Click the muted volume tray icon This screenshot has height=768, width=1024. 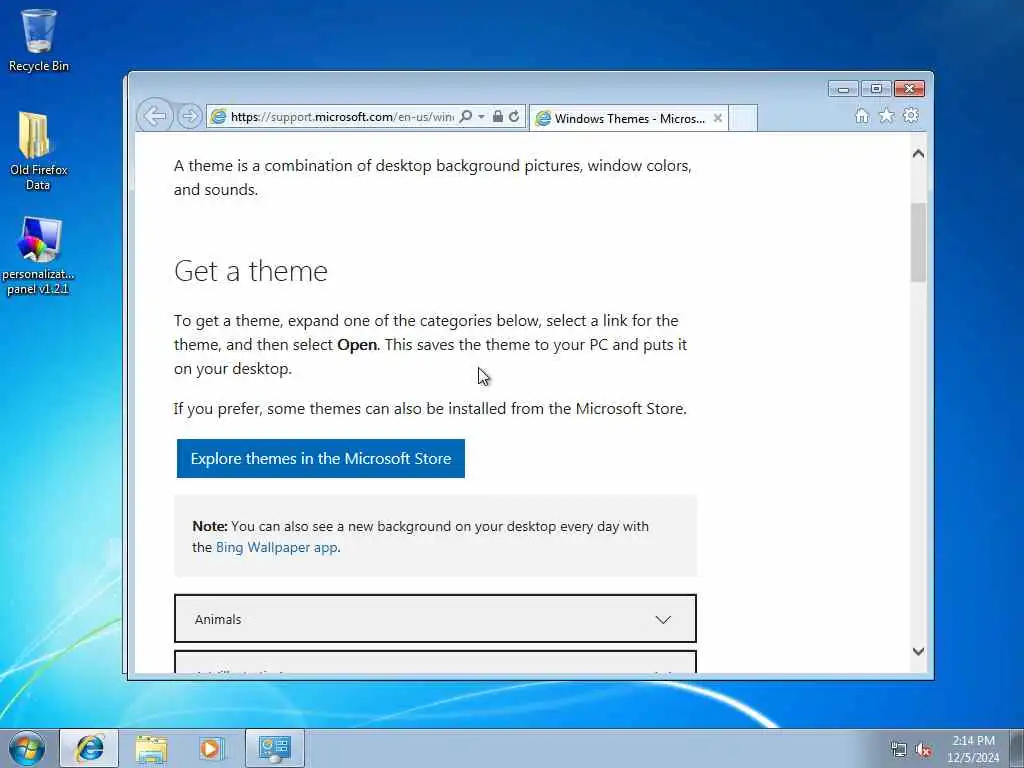[923, 750]
